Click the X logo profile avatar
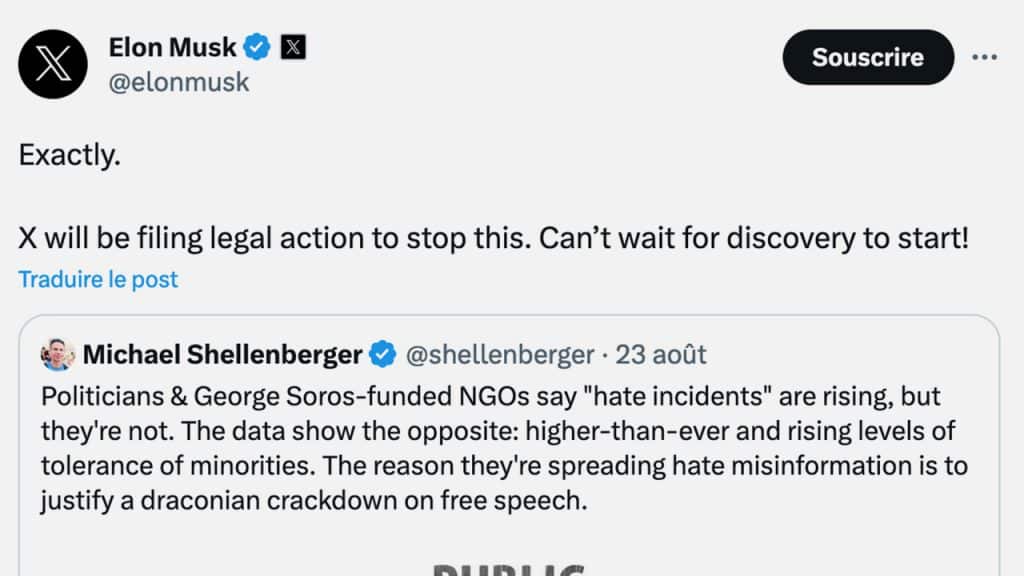 [x=53, y=64]
